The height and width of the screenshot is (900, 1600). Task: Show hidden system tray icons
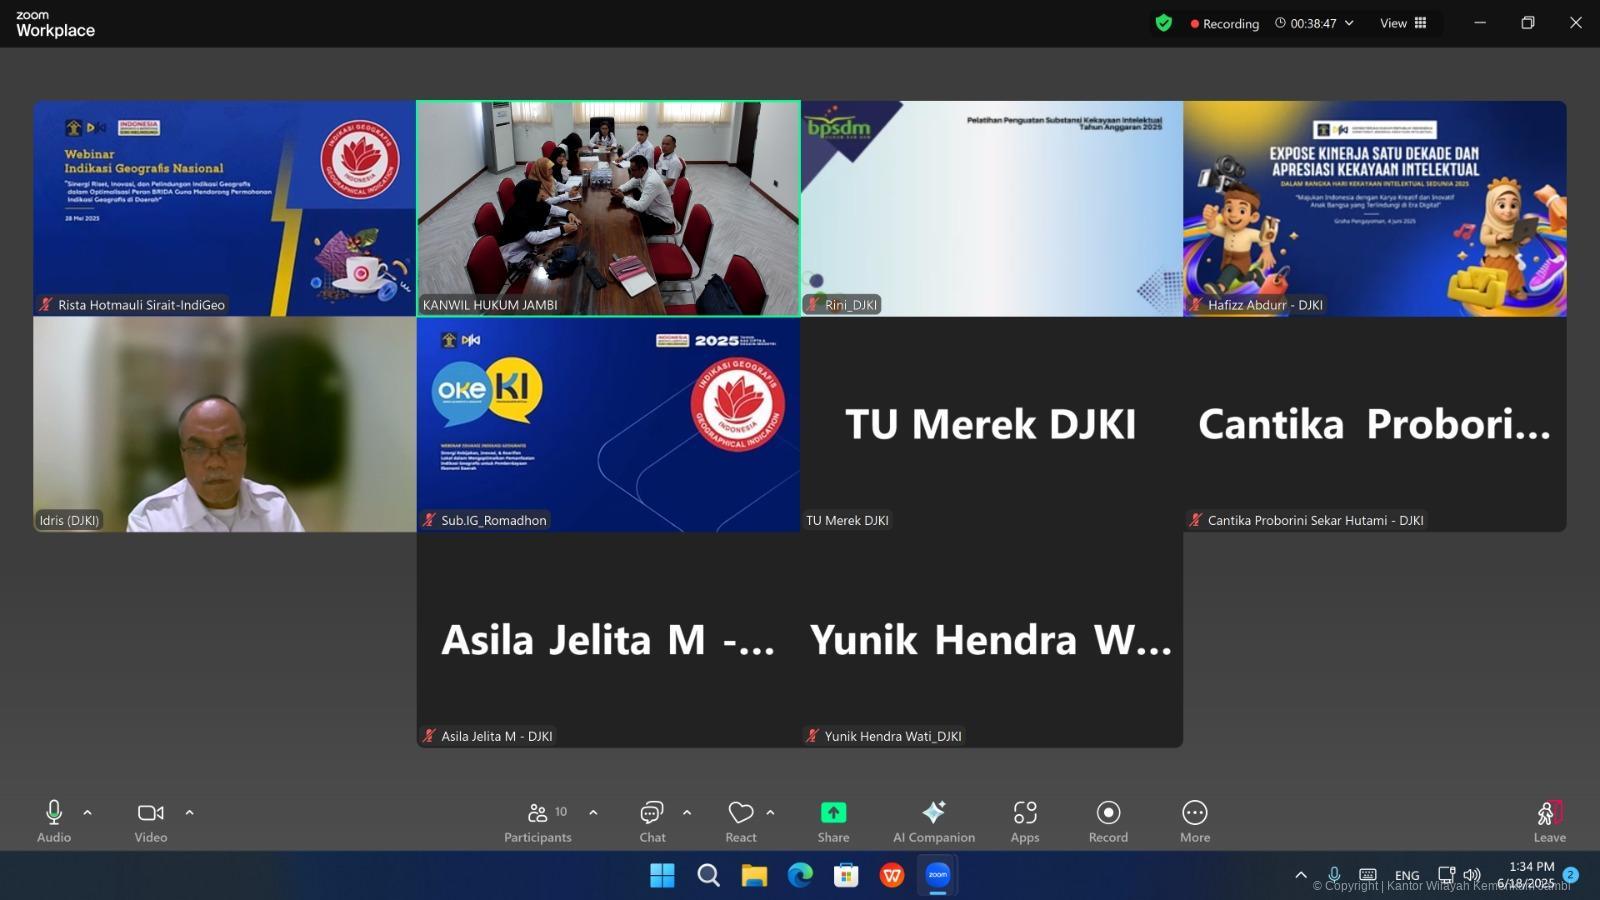coord(1301,875)
